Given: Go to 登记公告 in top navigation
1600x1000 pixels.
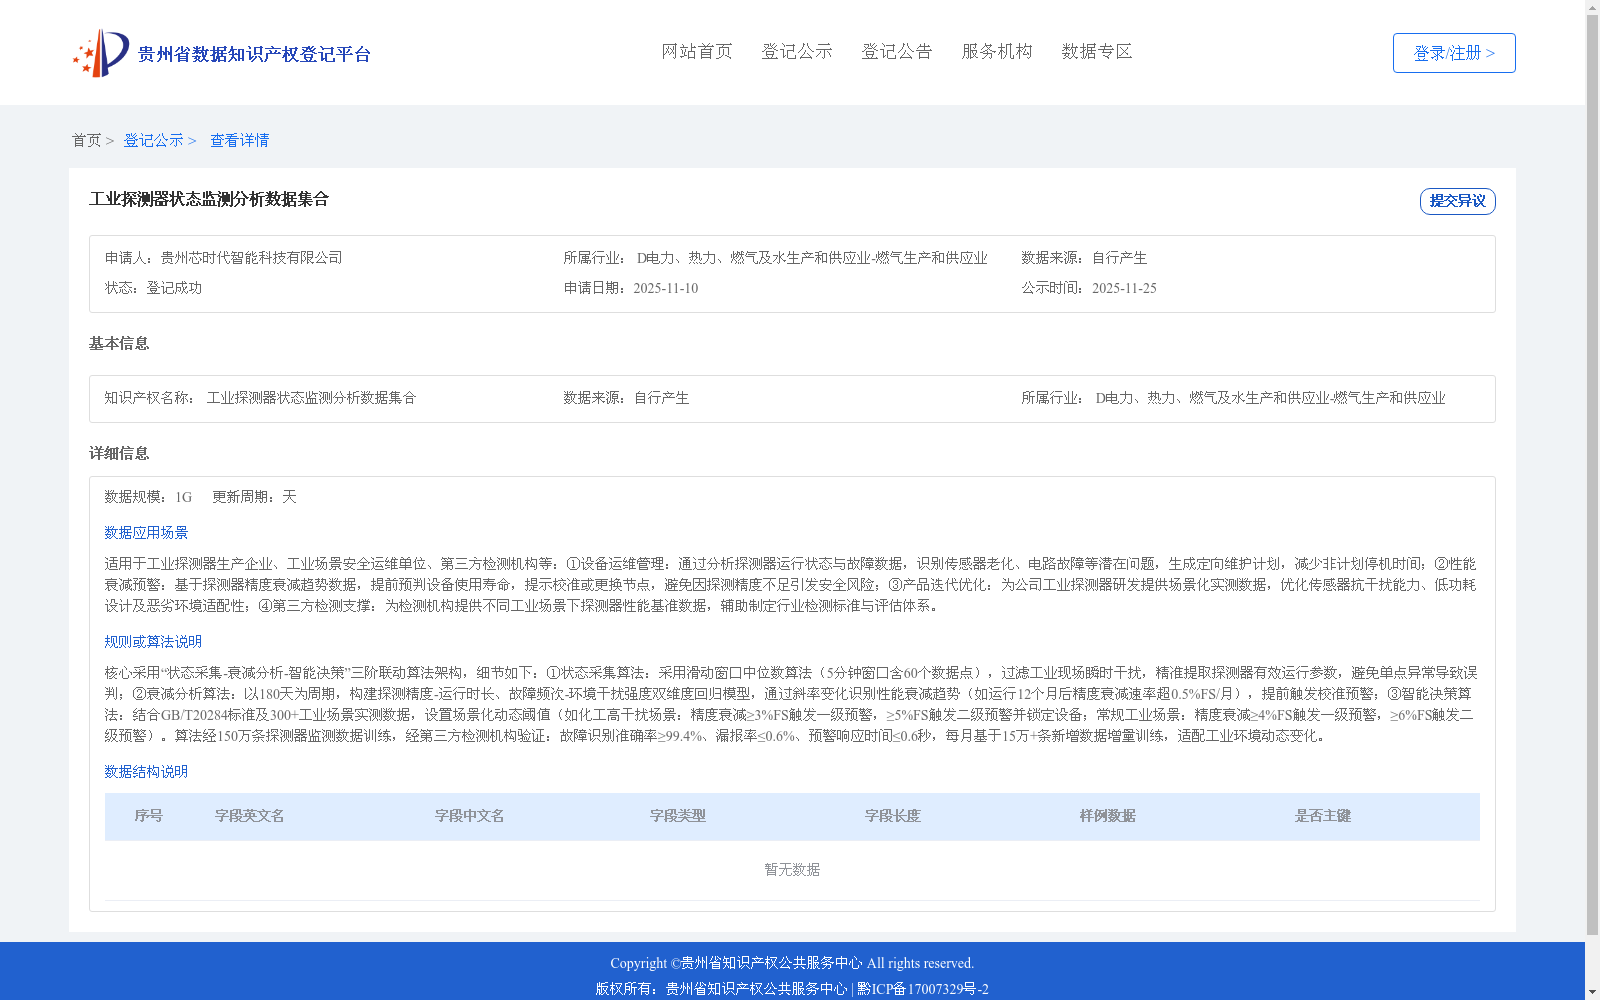Looking at the screenshot, I should 897,51.
